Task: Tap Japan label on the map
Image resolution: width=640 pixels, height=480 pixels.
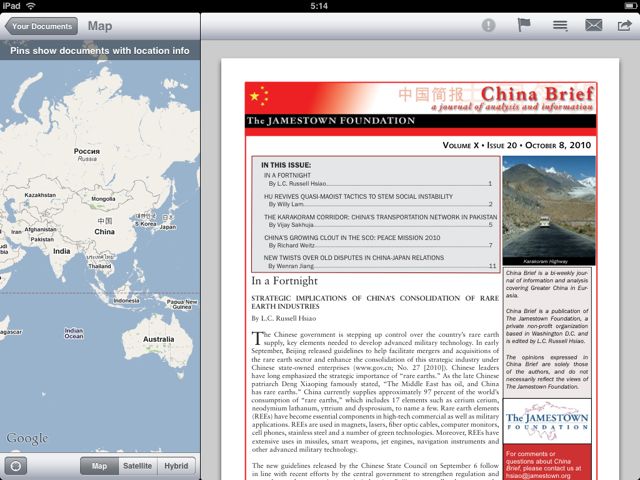Action: (168, 227)
